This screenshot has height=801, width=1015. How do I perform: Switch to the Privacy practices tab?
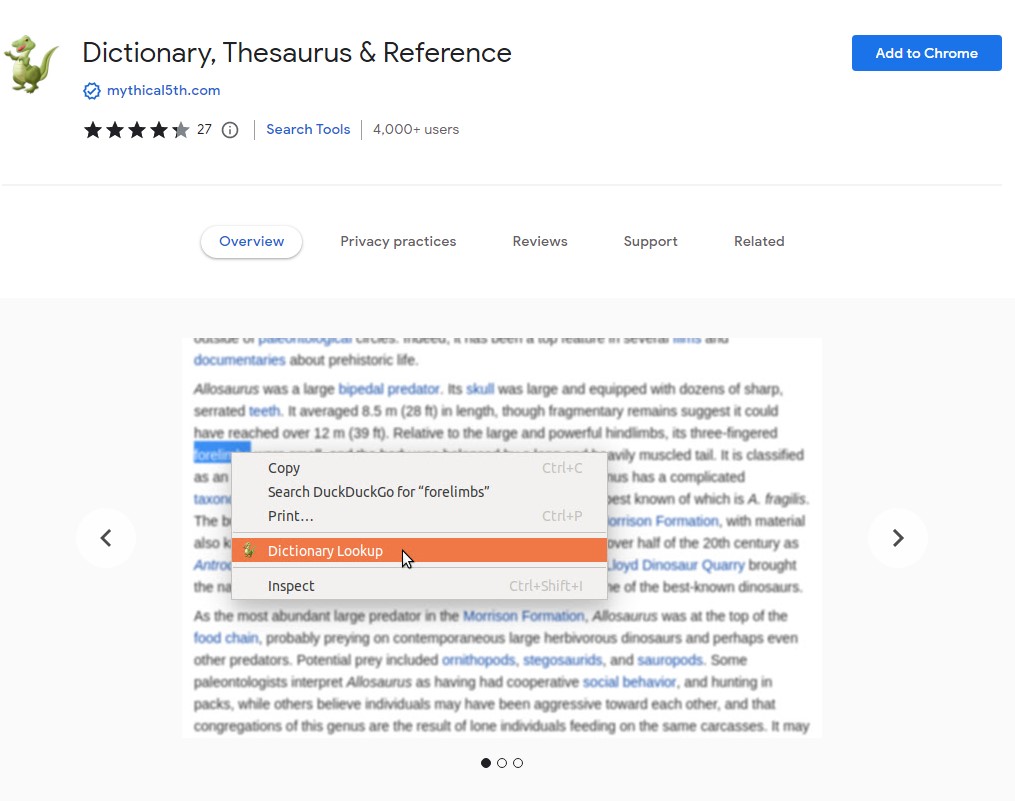tap(398, 241)
